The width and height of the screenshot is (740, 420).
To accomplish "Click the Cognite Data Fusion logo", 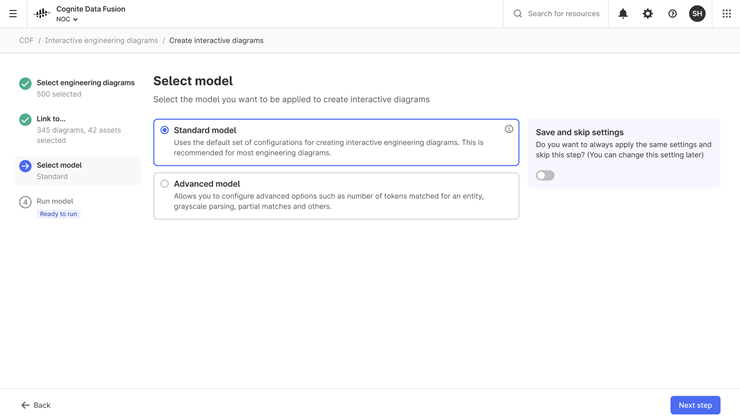I will (x=42, y=14).
